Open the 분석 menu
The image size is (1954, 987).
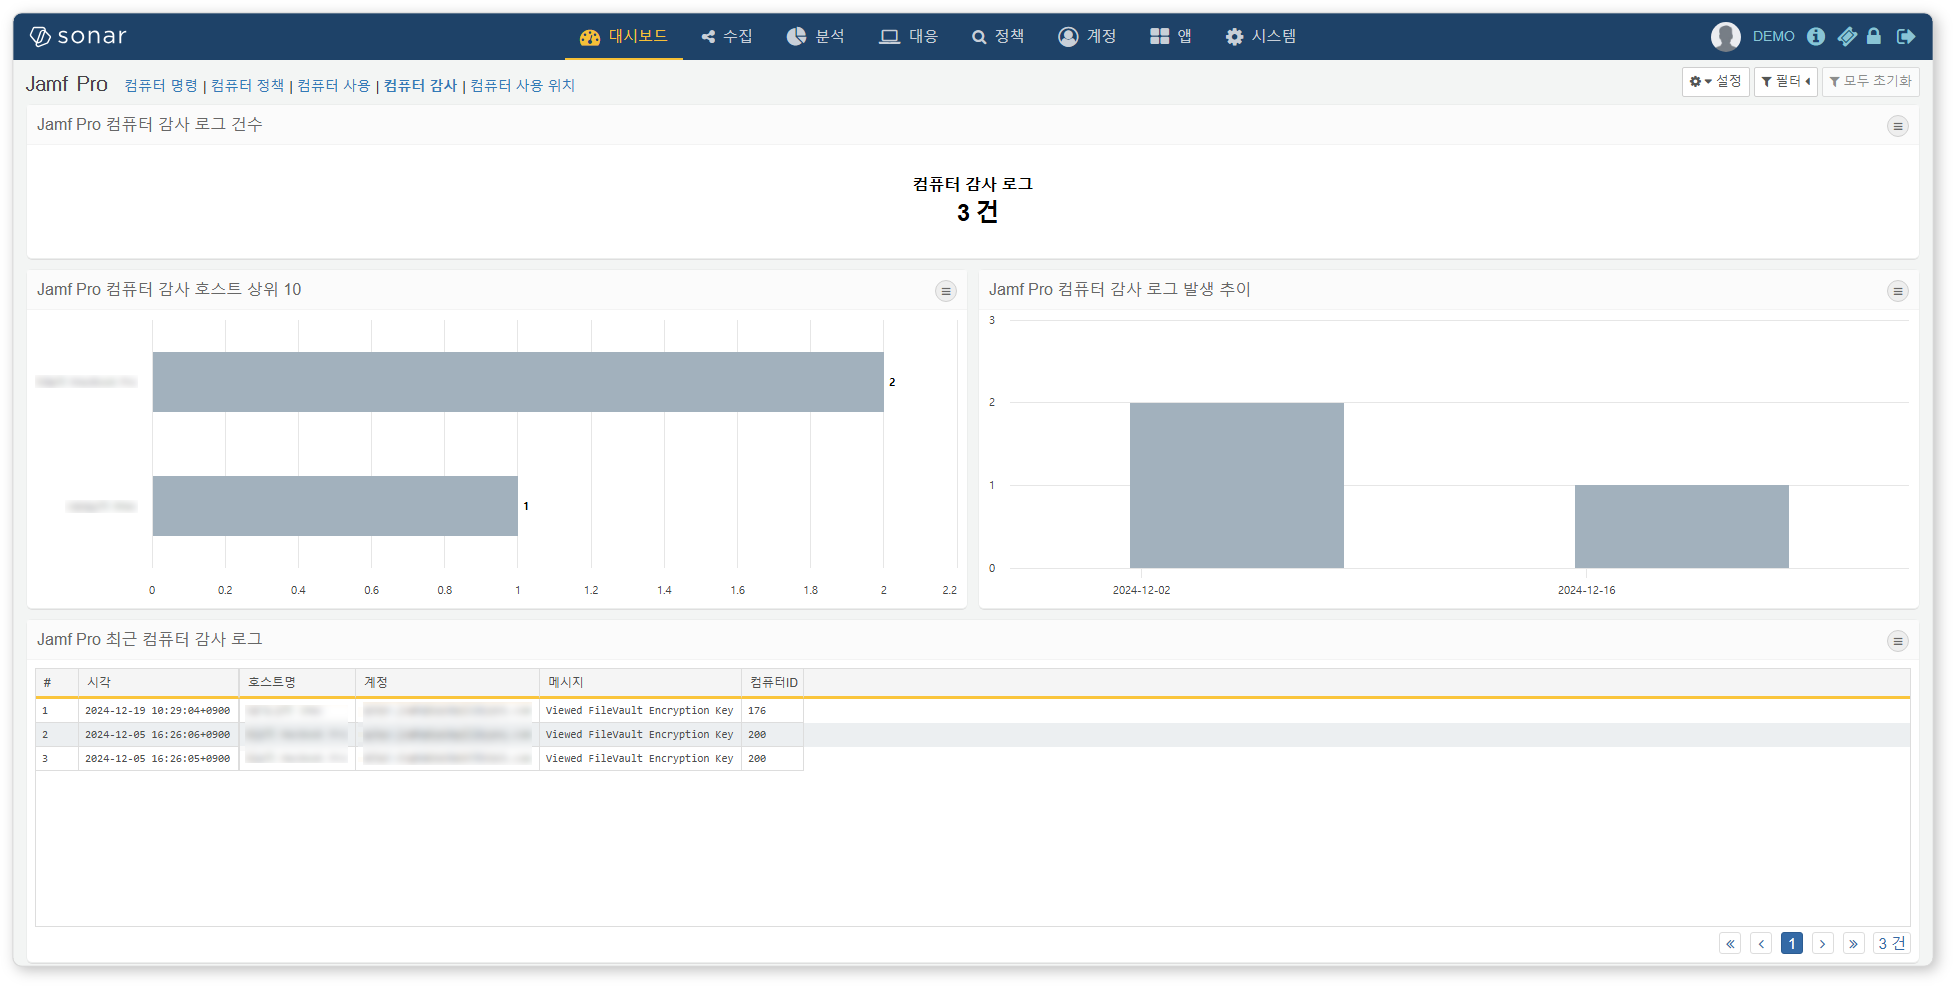point(815,36)
